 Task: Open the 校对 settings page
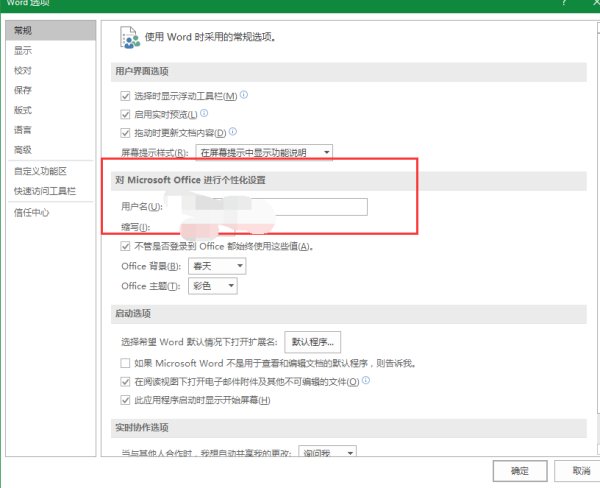point(51,70)
